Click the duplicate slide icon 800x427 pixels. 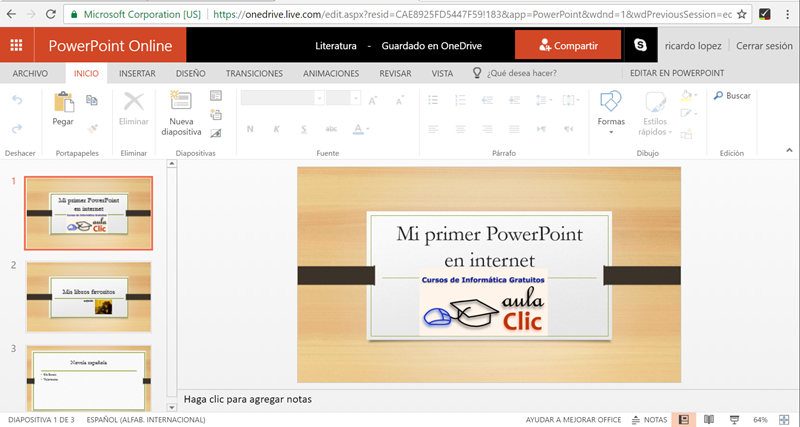pos(216,114)
